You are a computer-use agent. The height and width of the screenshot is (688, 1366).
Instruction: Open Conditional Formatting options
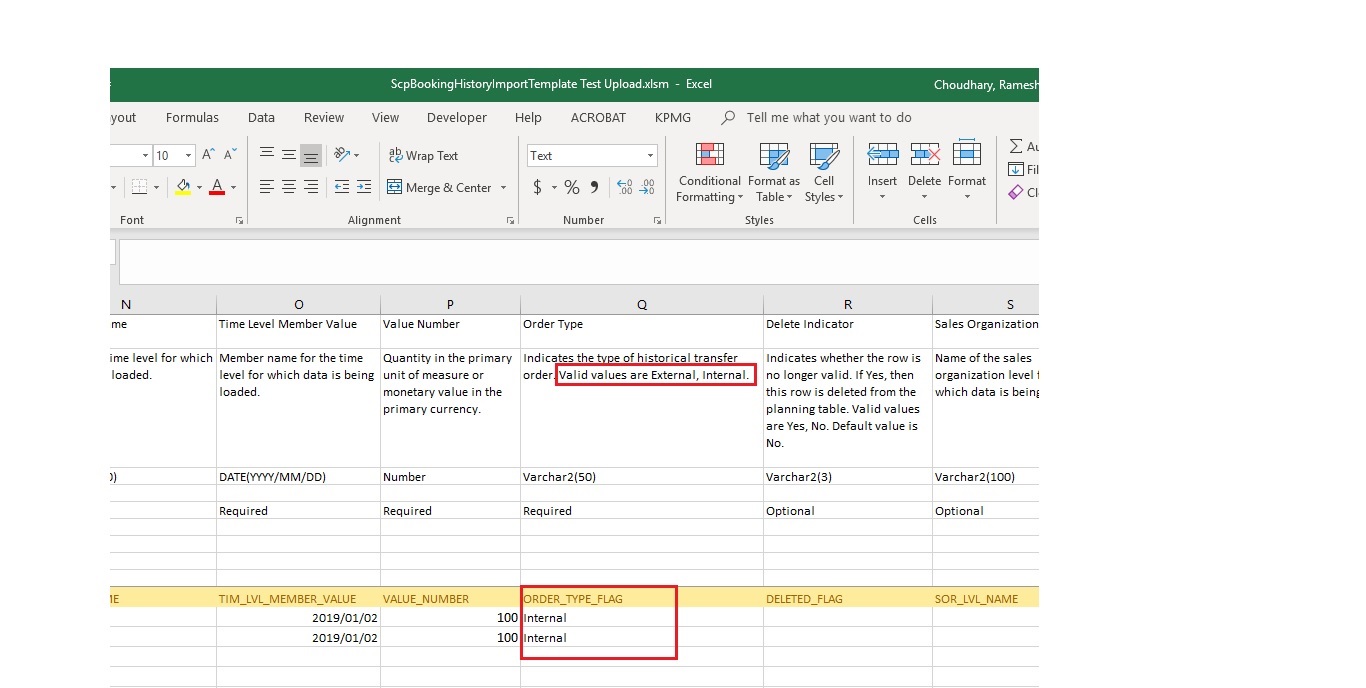click(x=708, y=172)
